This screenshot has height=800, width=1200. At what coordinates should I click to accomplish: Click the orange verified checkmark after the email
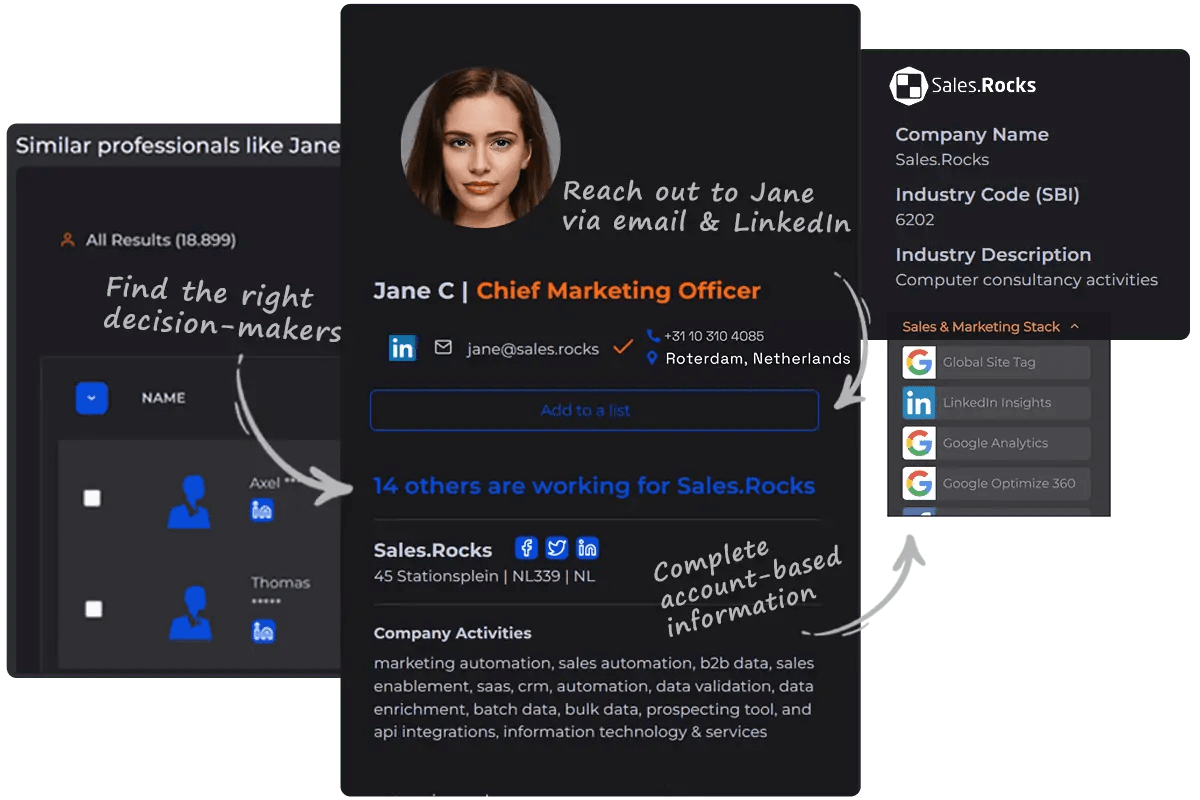coord(623,347)
